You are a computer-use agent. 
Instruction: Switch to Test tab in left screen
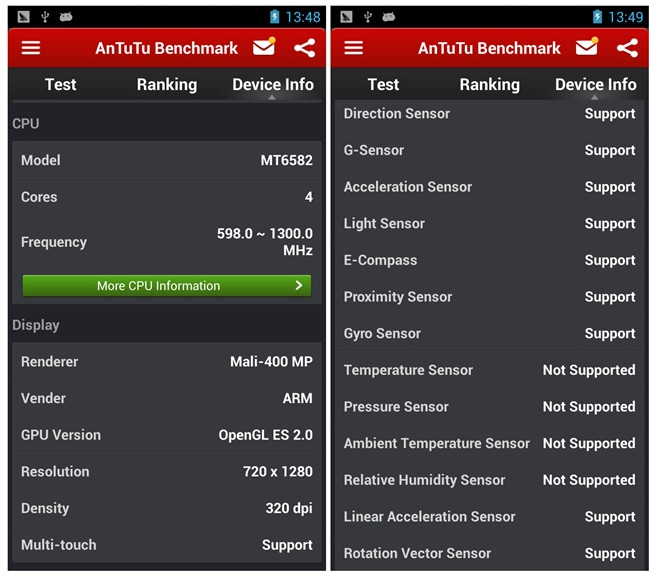click(x=61, y=84)
